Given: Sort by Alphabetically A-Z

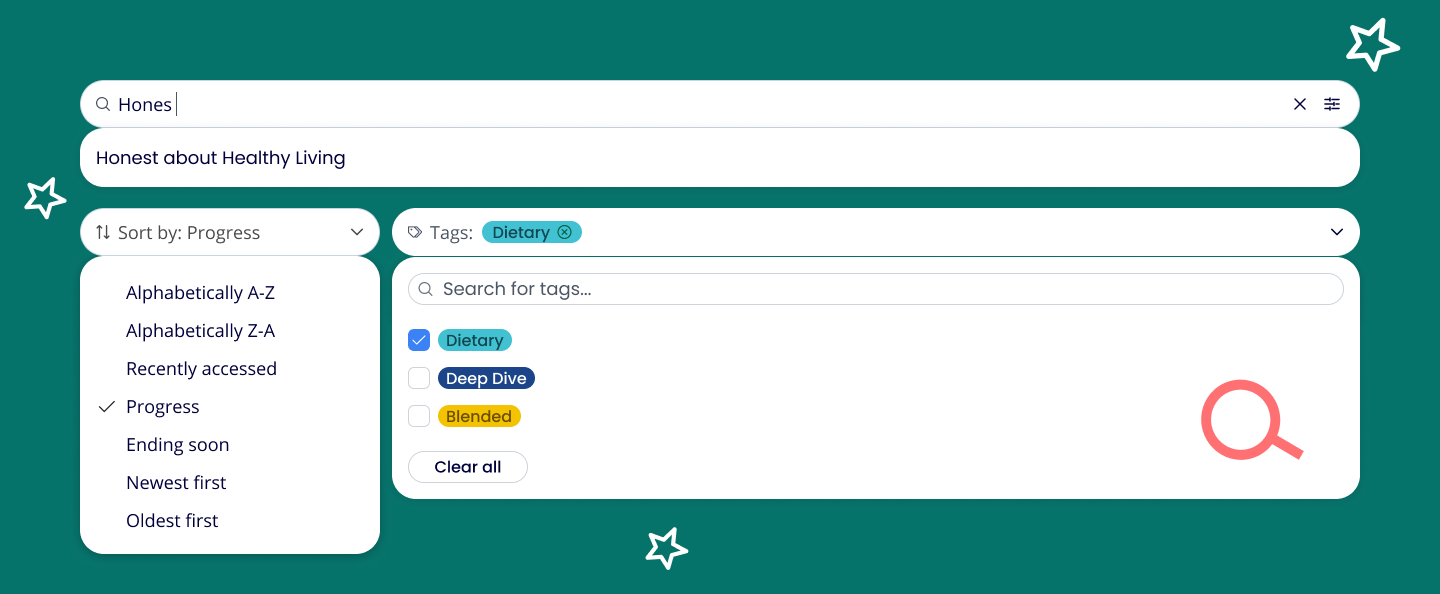Looking at the screenshot, I should tap(200, 293).
